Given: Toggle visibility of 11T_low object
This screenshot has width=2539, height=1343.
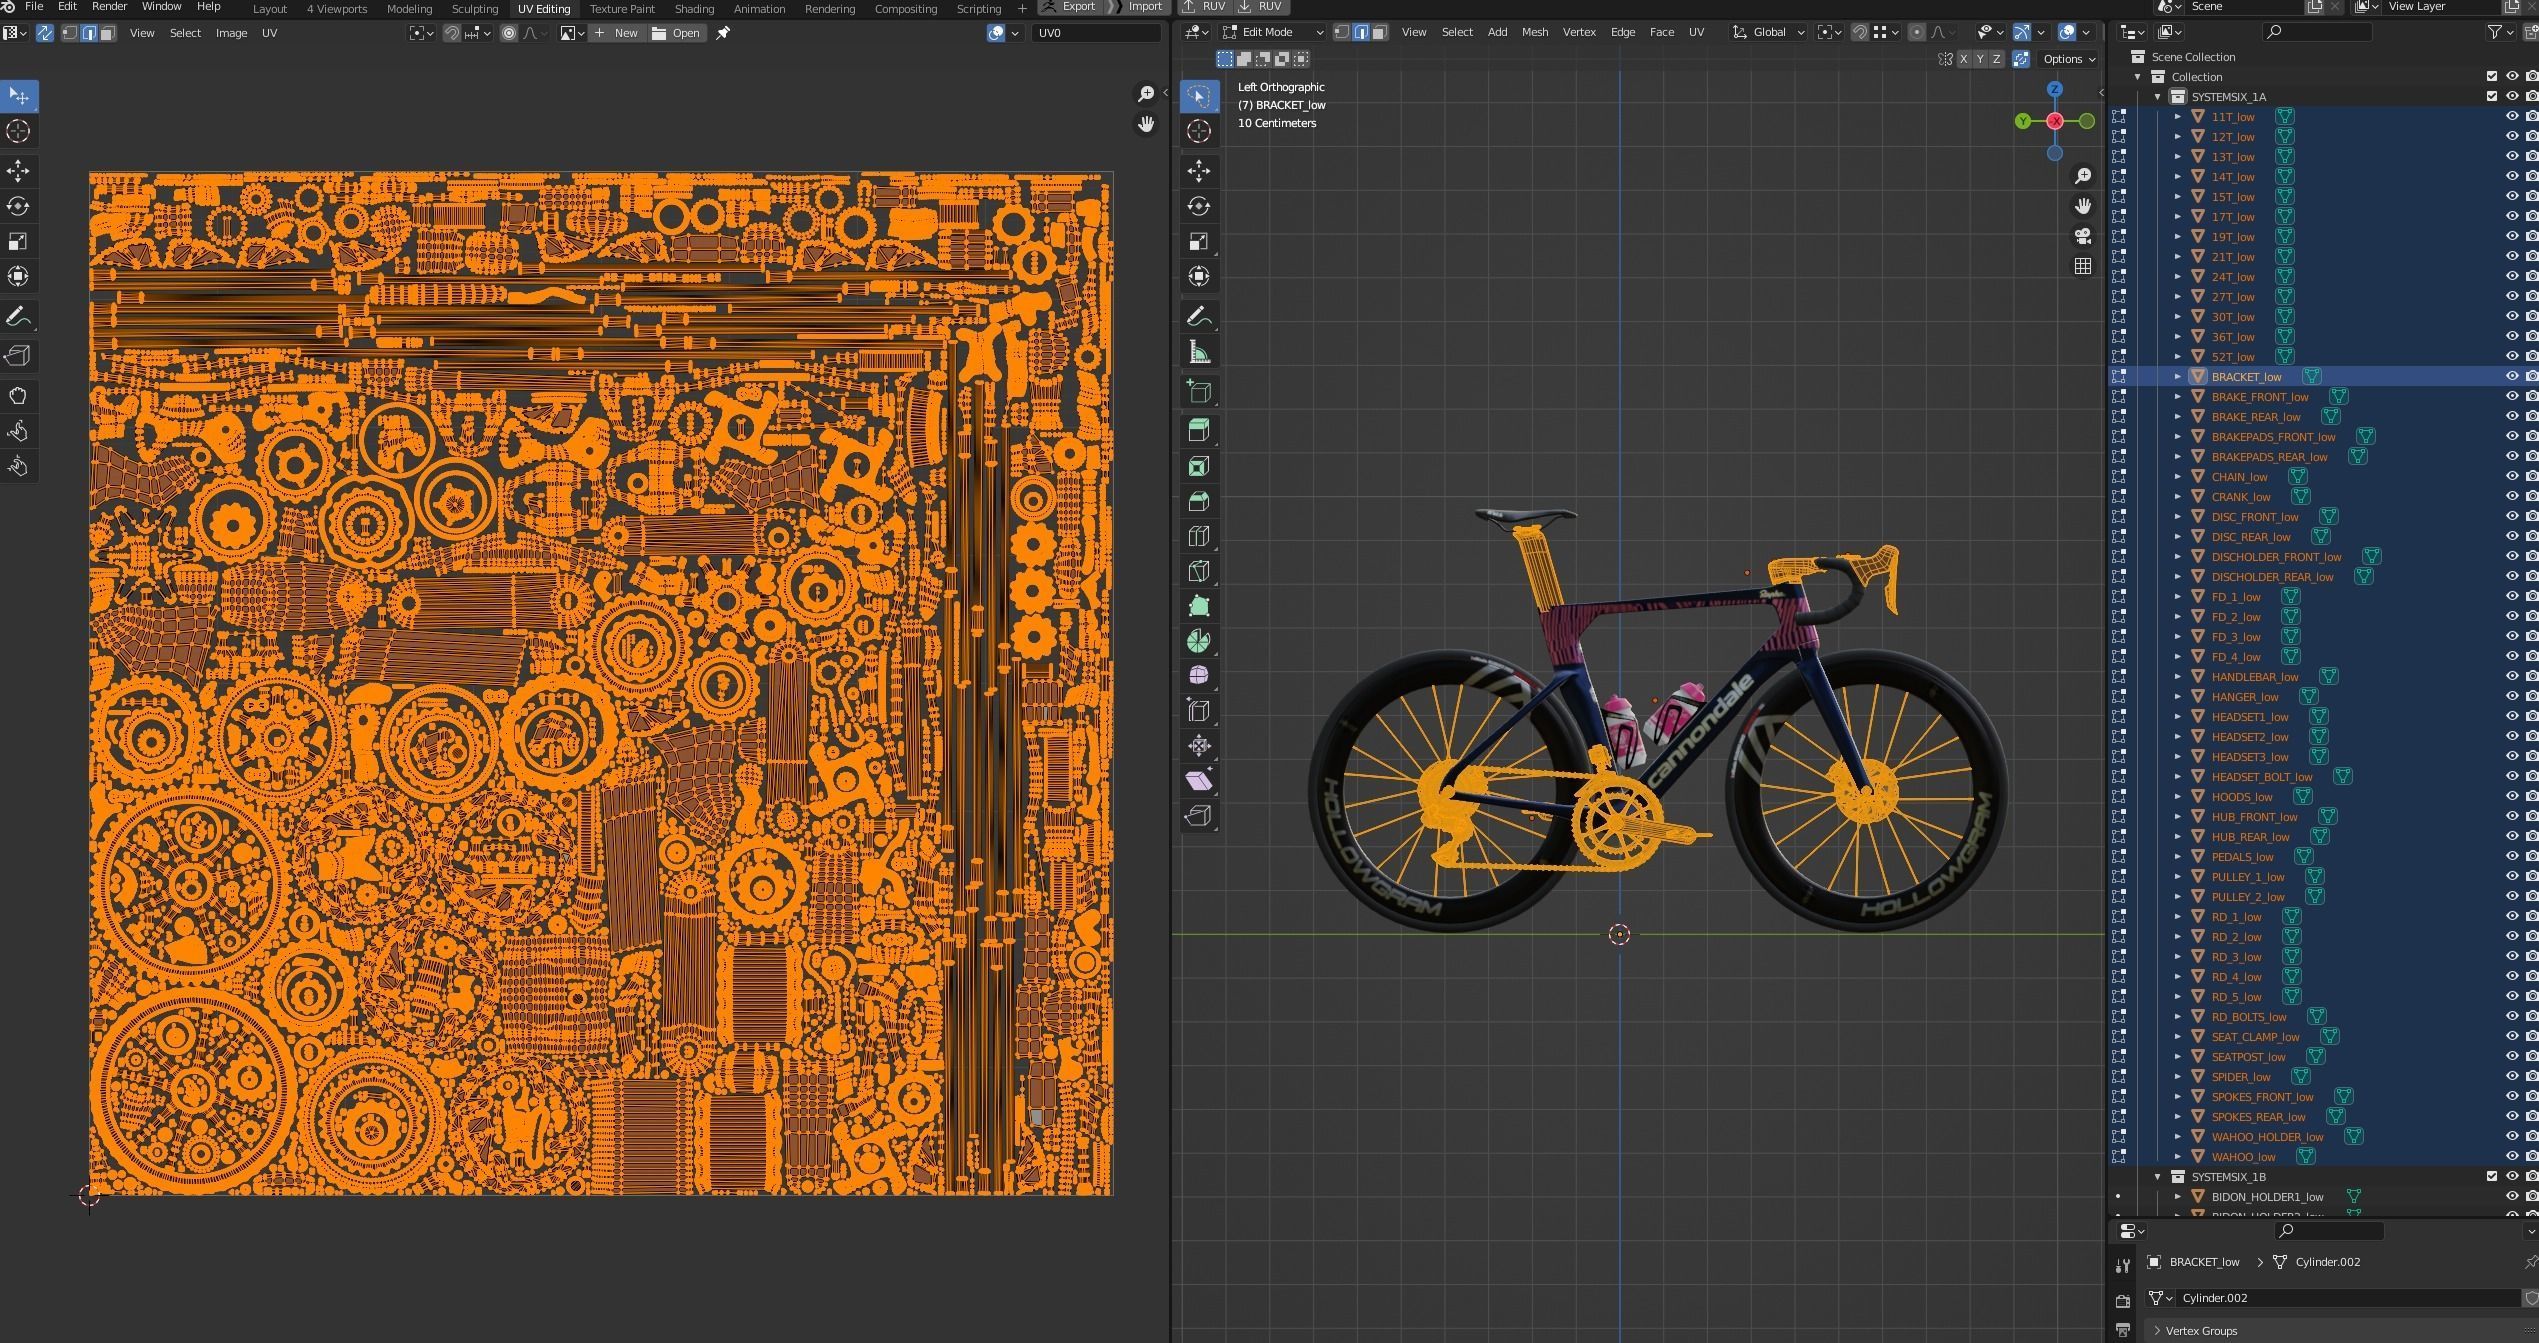Looking at the screenshot, I should click(2511, 117).
